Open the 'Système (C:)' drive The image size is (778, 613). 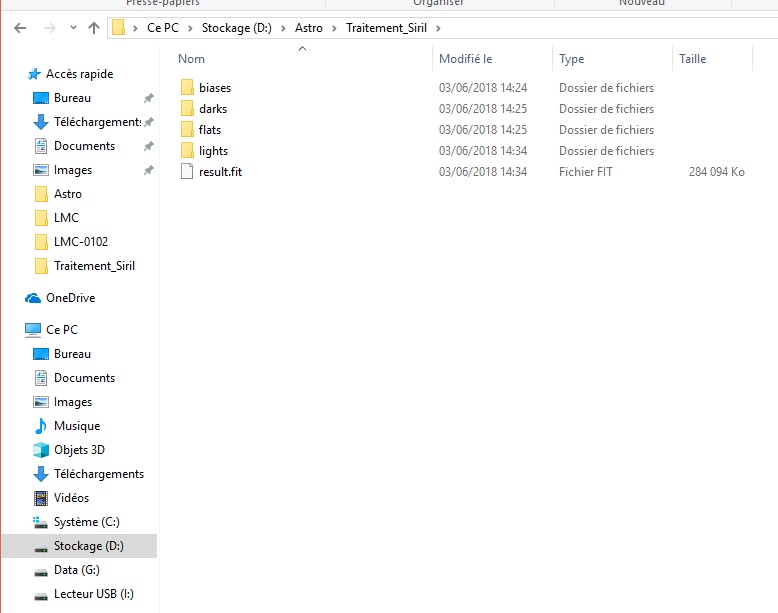[x=87, y=522]
